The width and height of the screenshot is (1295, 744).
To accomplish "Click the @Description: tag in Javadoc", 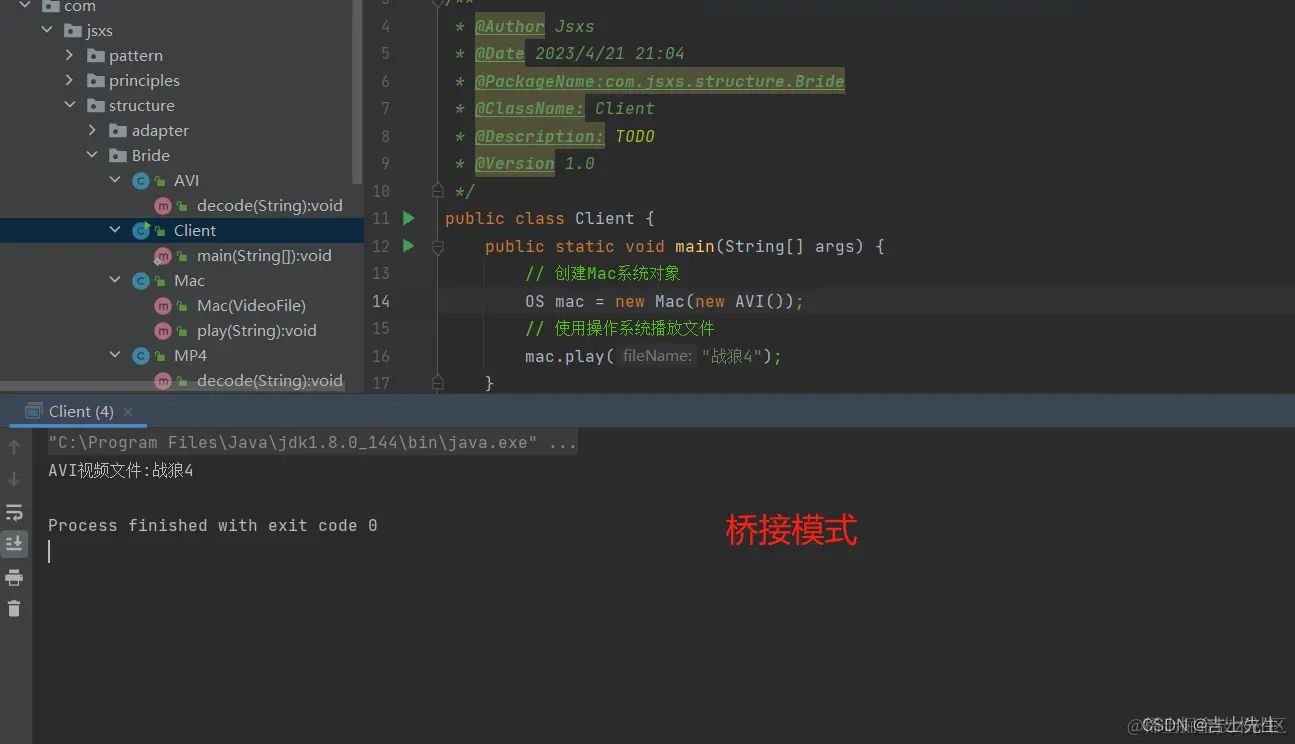I will (x=540, y=136).
